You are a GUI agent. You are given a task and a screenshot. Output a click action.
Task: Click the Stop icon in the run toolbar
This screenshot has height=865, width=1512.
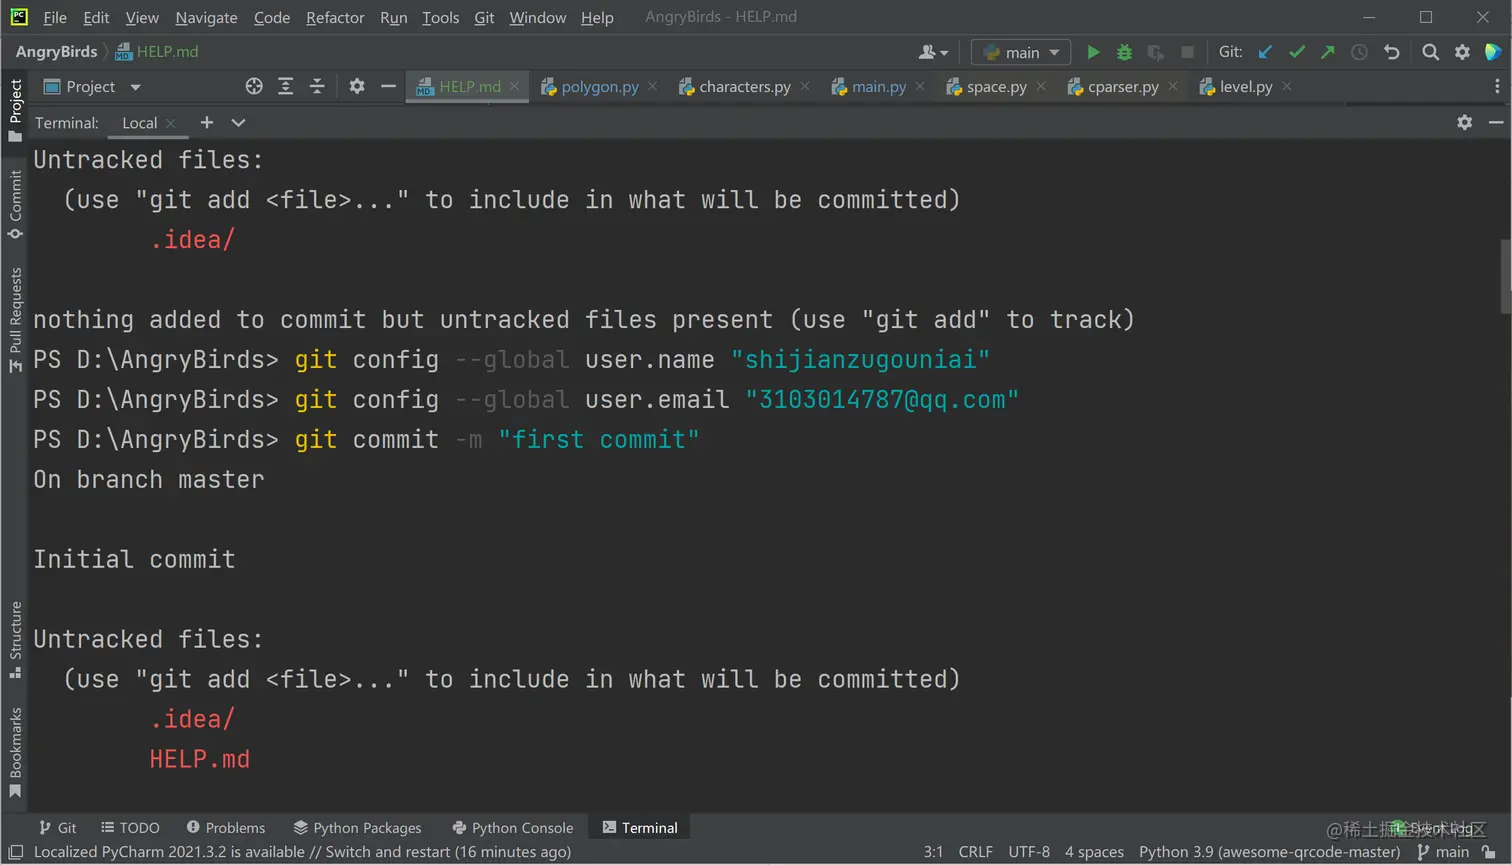[1187, 52]
